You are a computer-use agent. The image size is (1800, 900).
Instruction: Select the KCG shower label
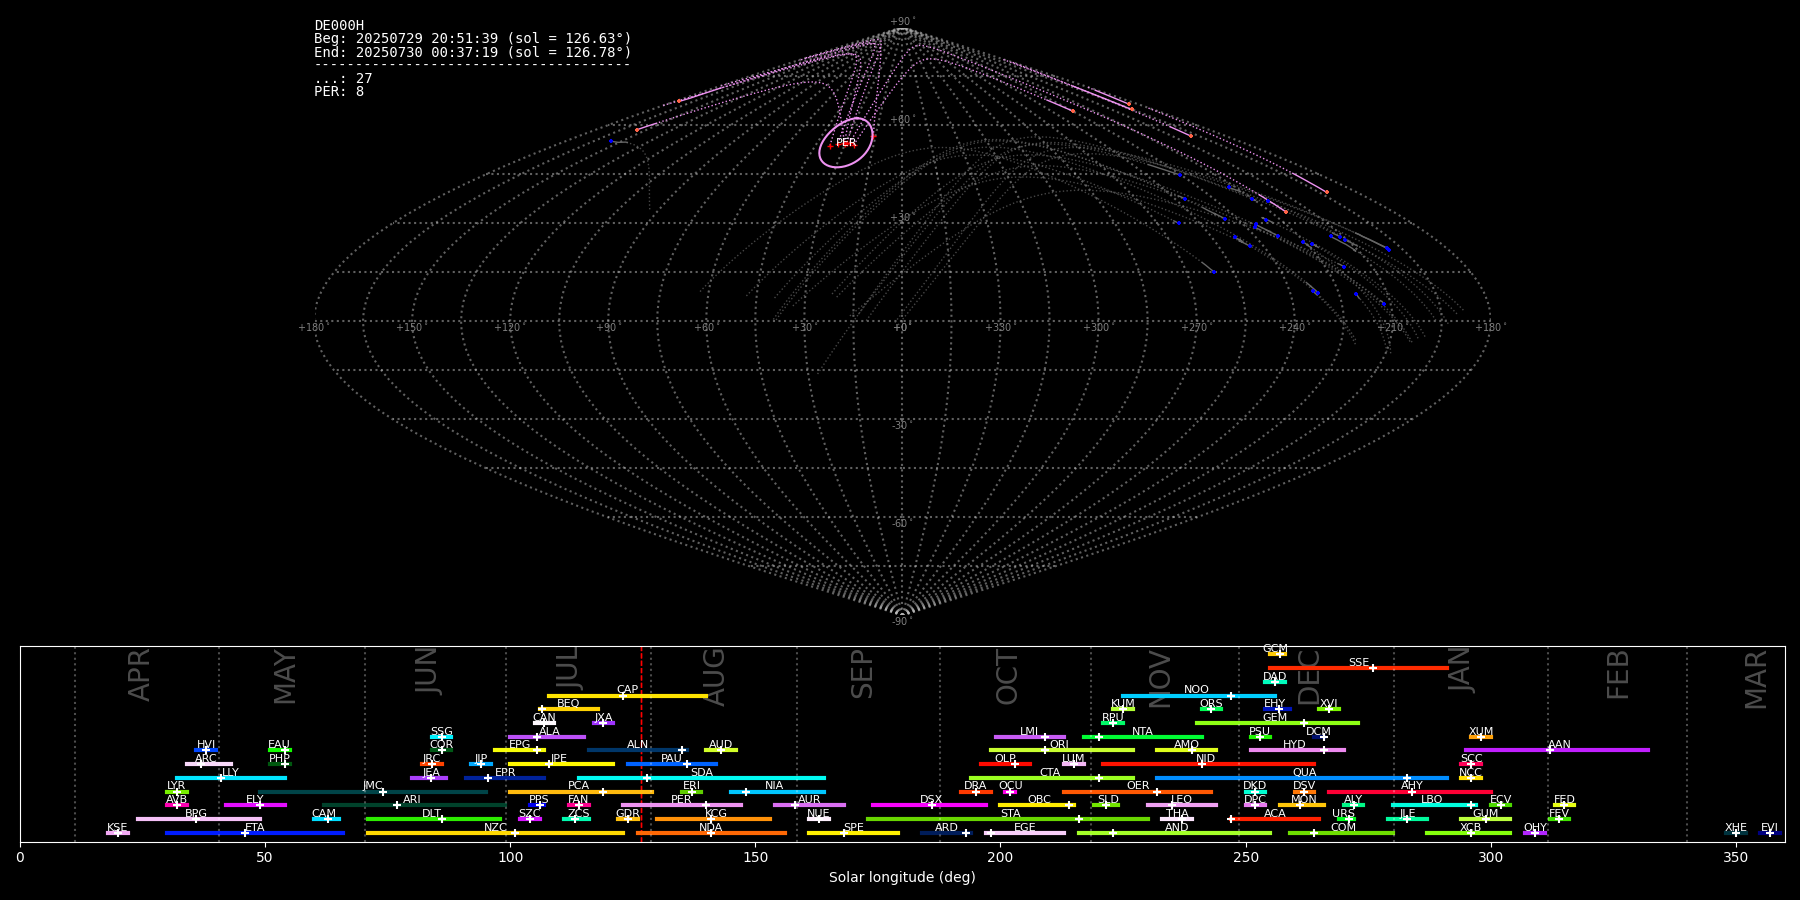point(715,814)
